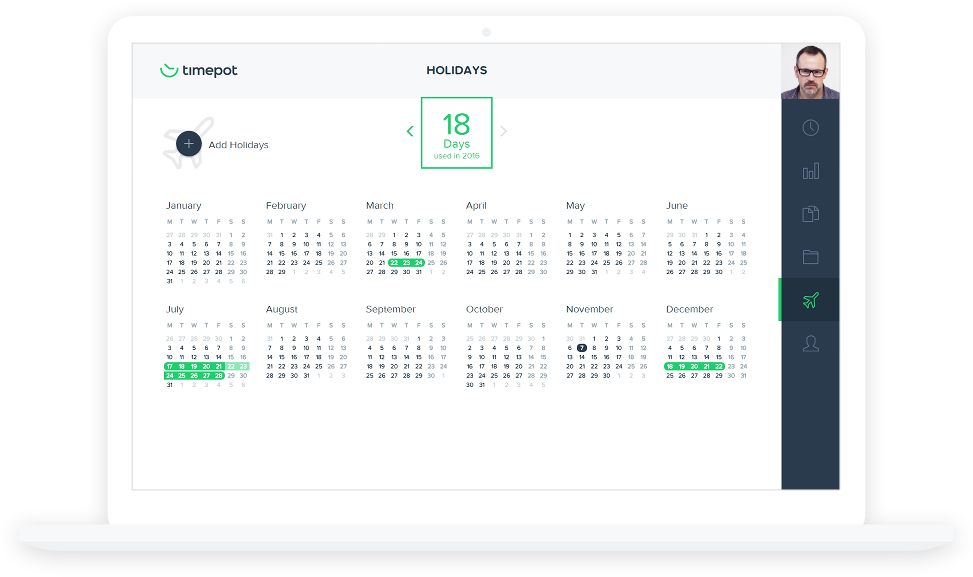Viewport: 973px width, 577px height.
Task: Click the timepot logo
Action: [199, 70]
